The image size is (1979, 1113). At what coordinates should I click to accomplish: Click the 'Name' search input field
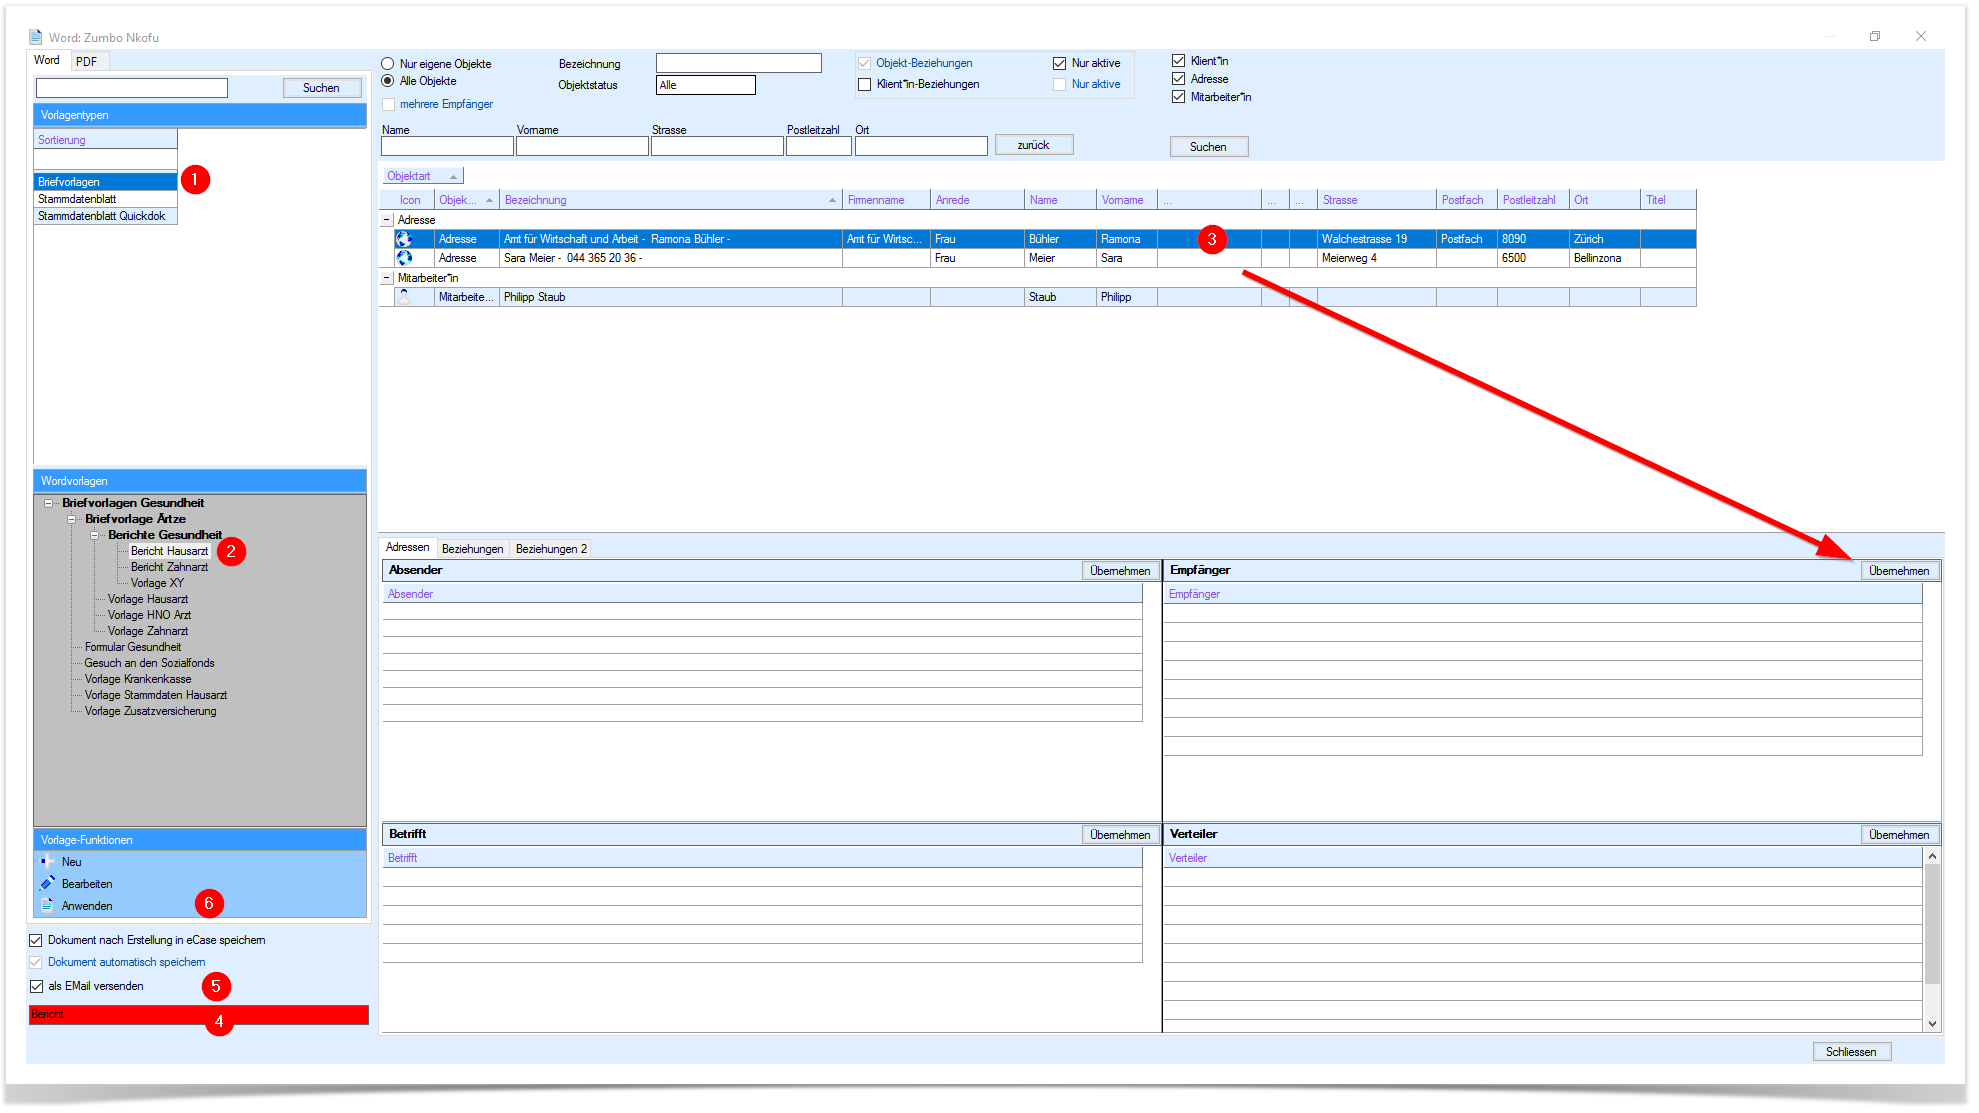pos(447,147)
